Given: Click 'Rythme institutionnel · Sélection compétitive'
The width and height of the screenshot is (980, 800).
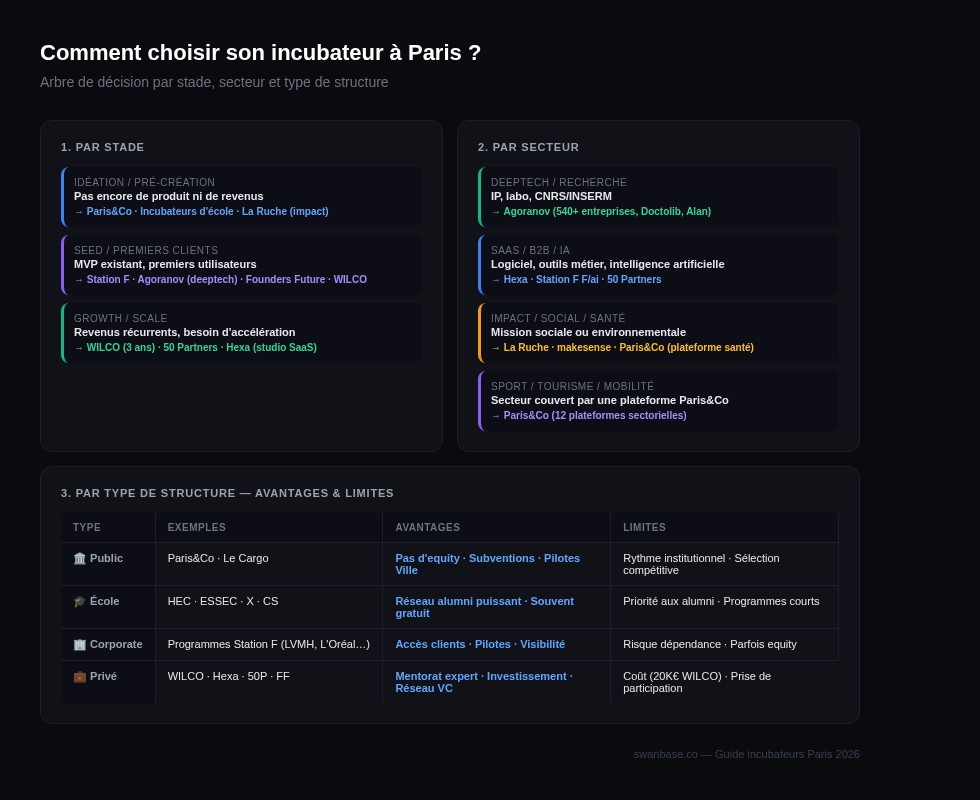Looking at the screenshot, I should (x=701, y=564).
